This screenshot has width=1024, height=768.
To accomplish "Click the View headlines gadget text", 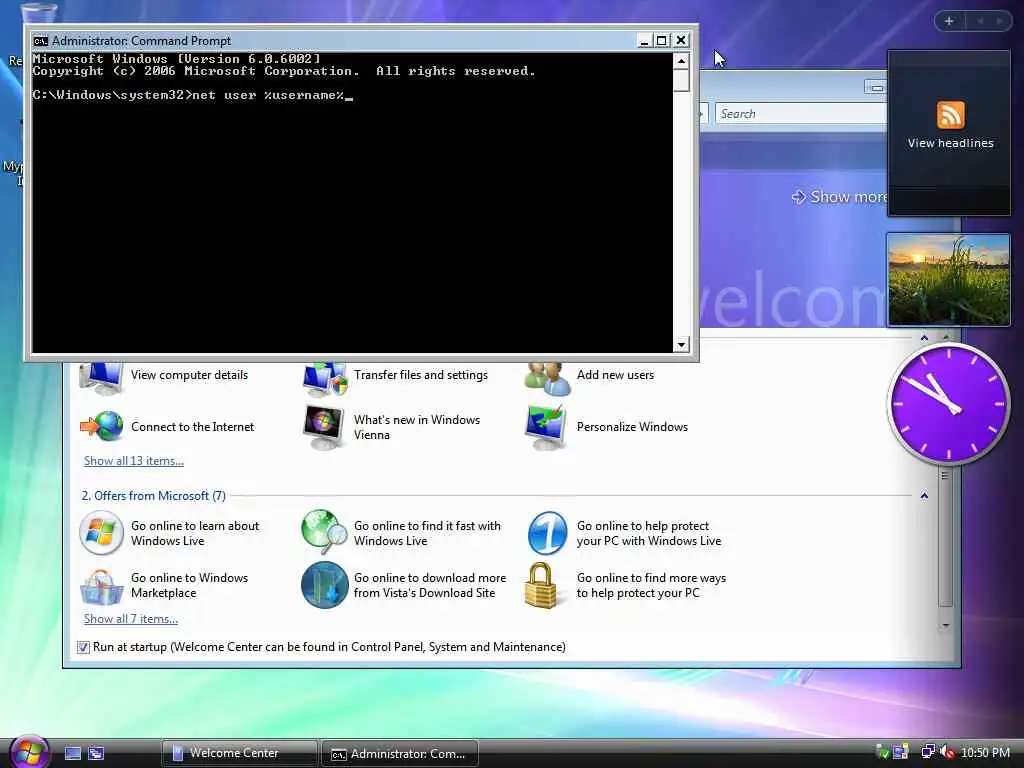I will (x=950, y=143).
